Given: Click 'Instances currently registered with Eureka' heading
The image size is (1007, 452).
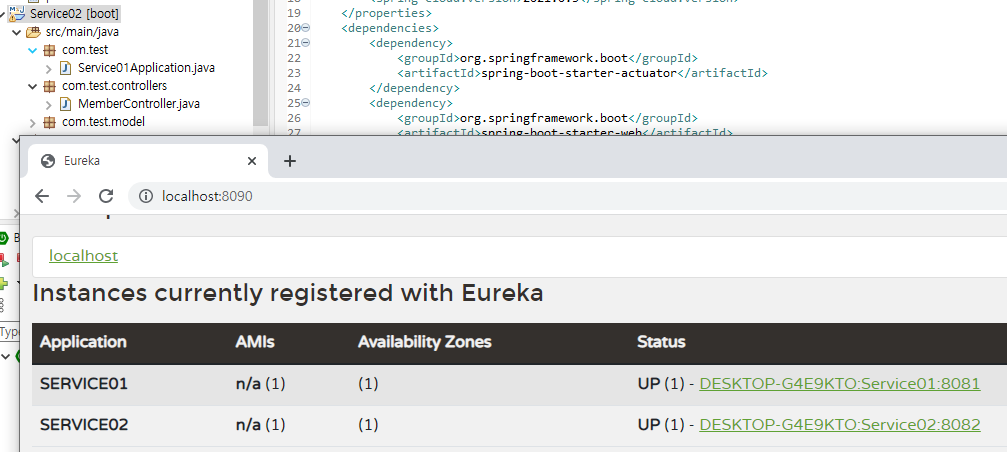Looking at the screenshot, I should coord(288,293).
